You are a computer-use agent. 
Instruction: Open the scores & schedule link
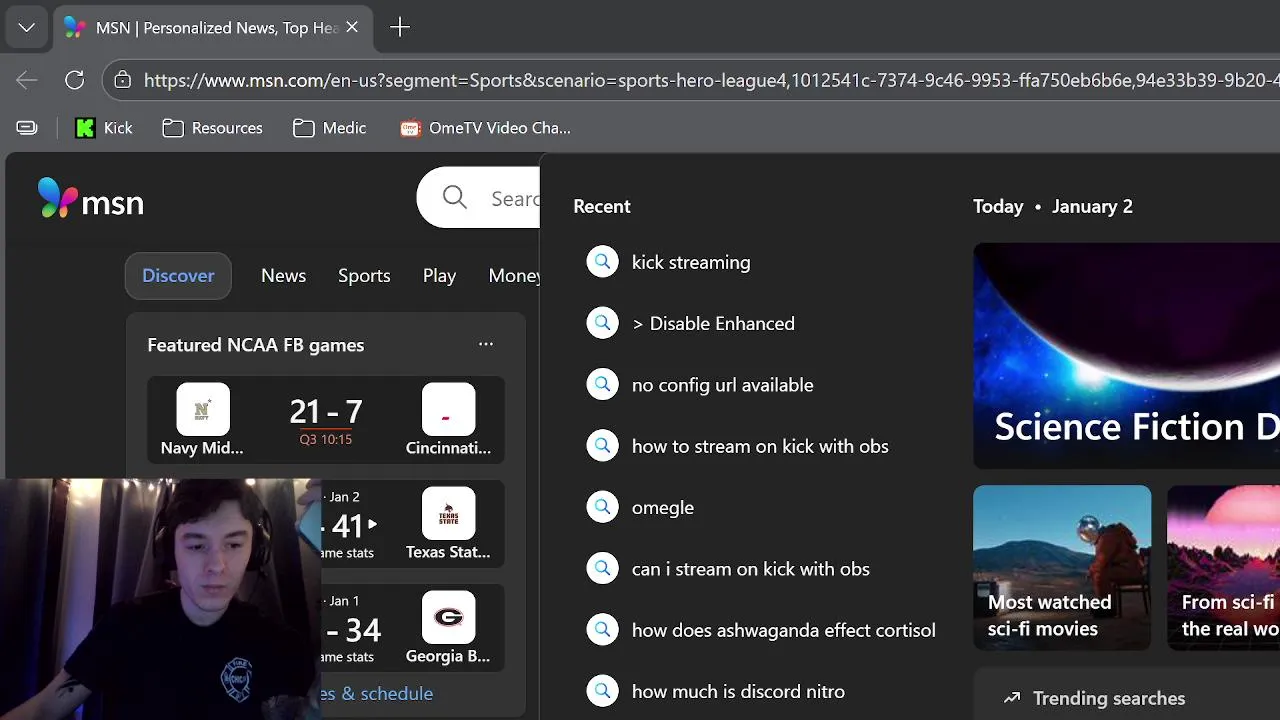coord(377,694)
